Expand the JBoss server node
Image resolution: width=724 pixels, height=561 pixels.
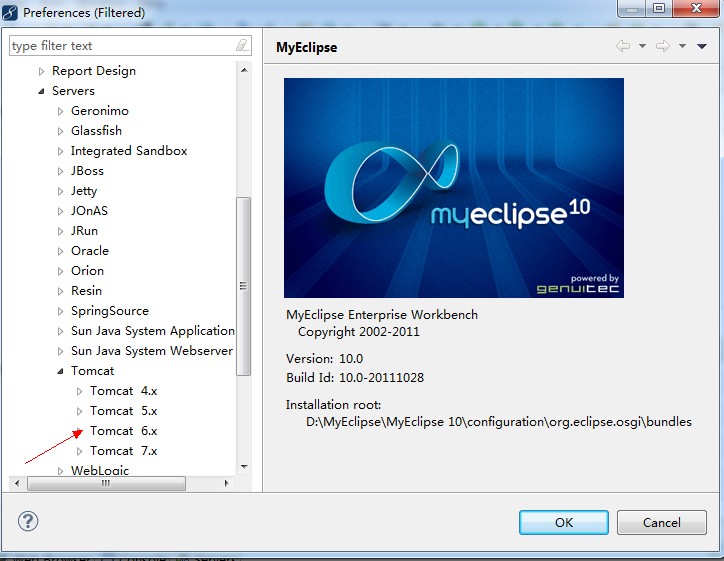pyautogui.click(x=60, y=171)
